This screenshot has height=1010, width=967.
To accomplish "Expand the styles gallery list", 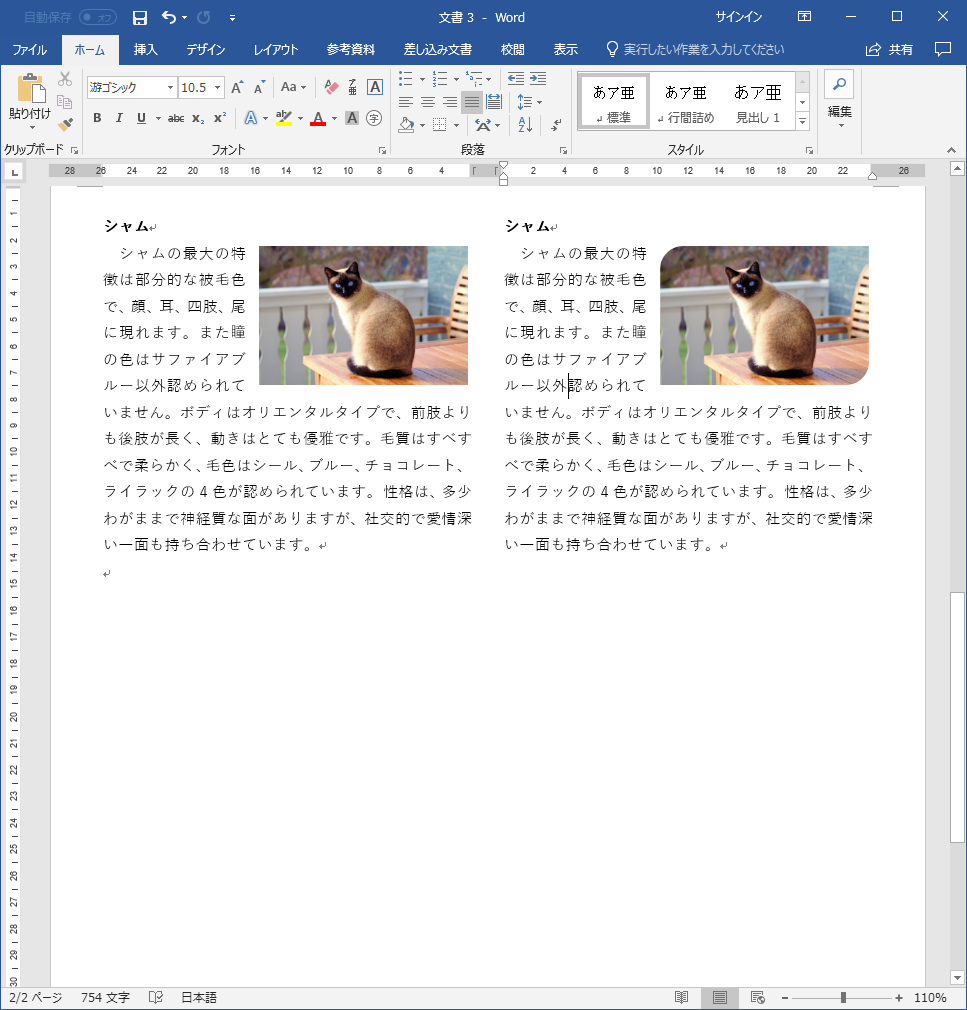I will (x=802, y=120).
